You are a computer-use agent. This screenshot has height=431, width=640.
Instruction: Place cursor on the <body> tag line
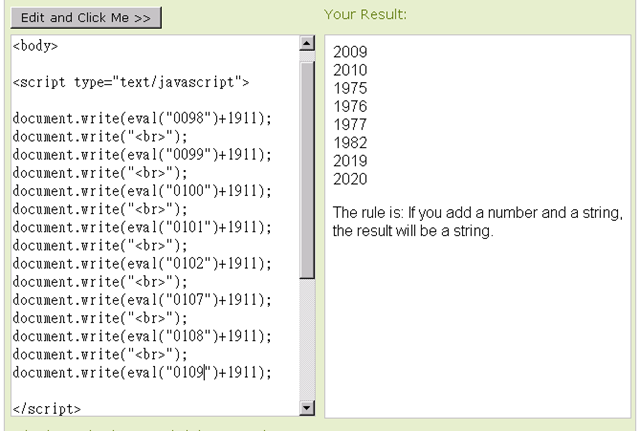35,46
